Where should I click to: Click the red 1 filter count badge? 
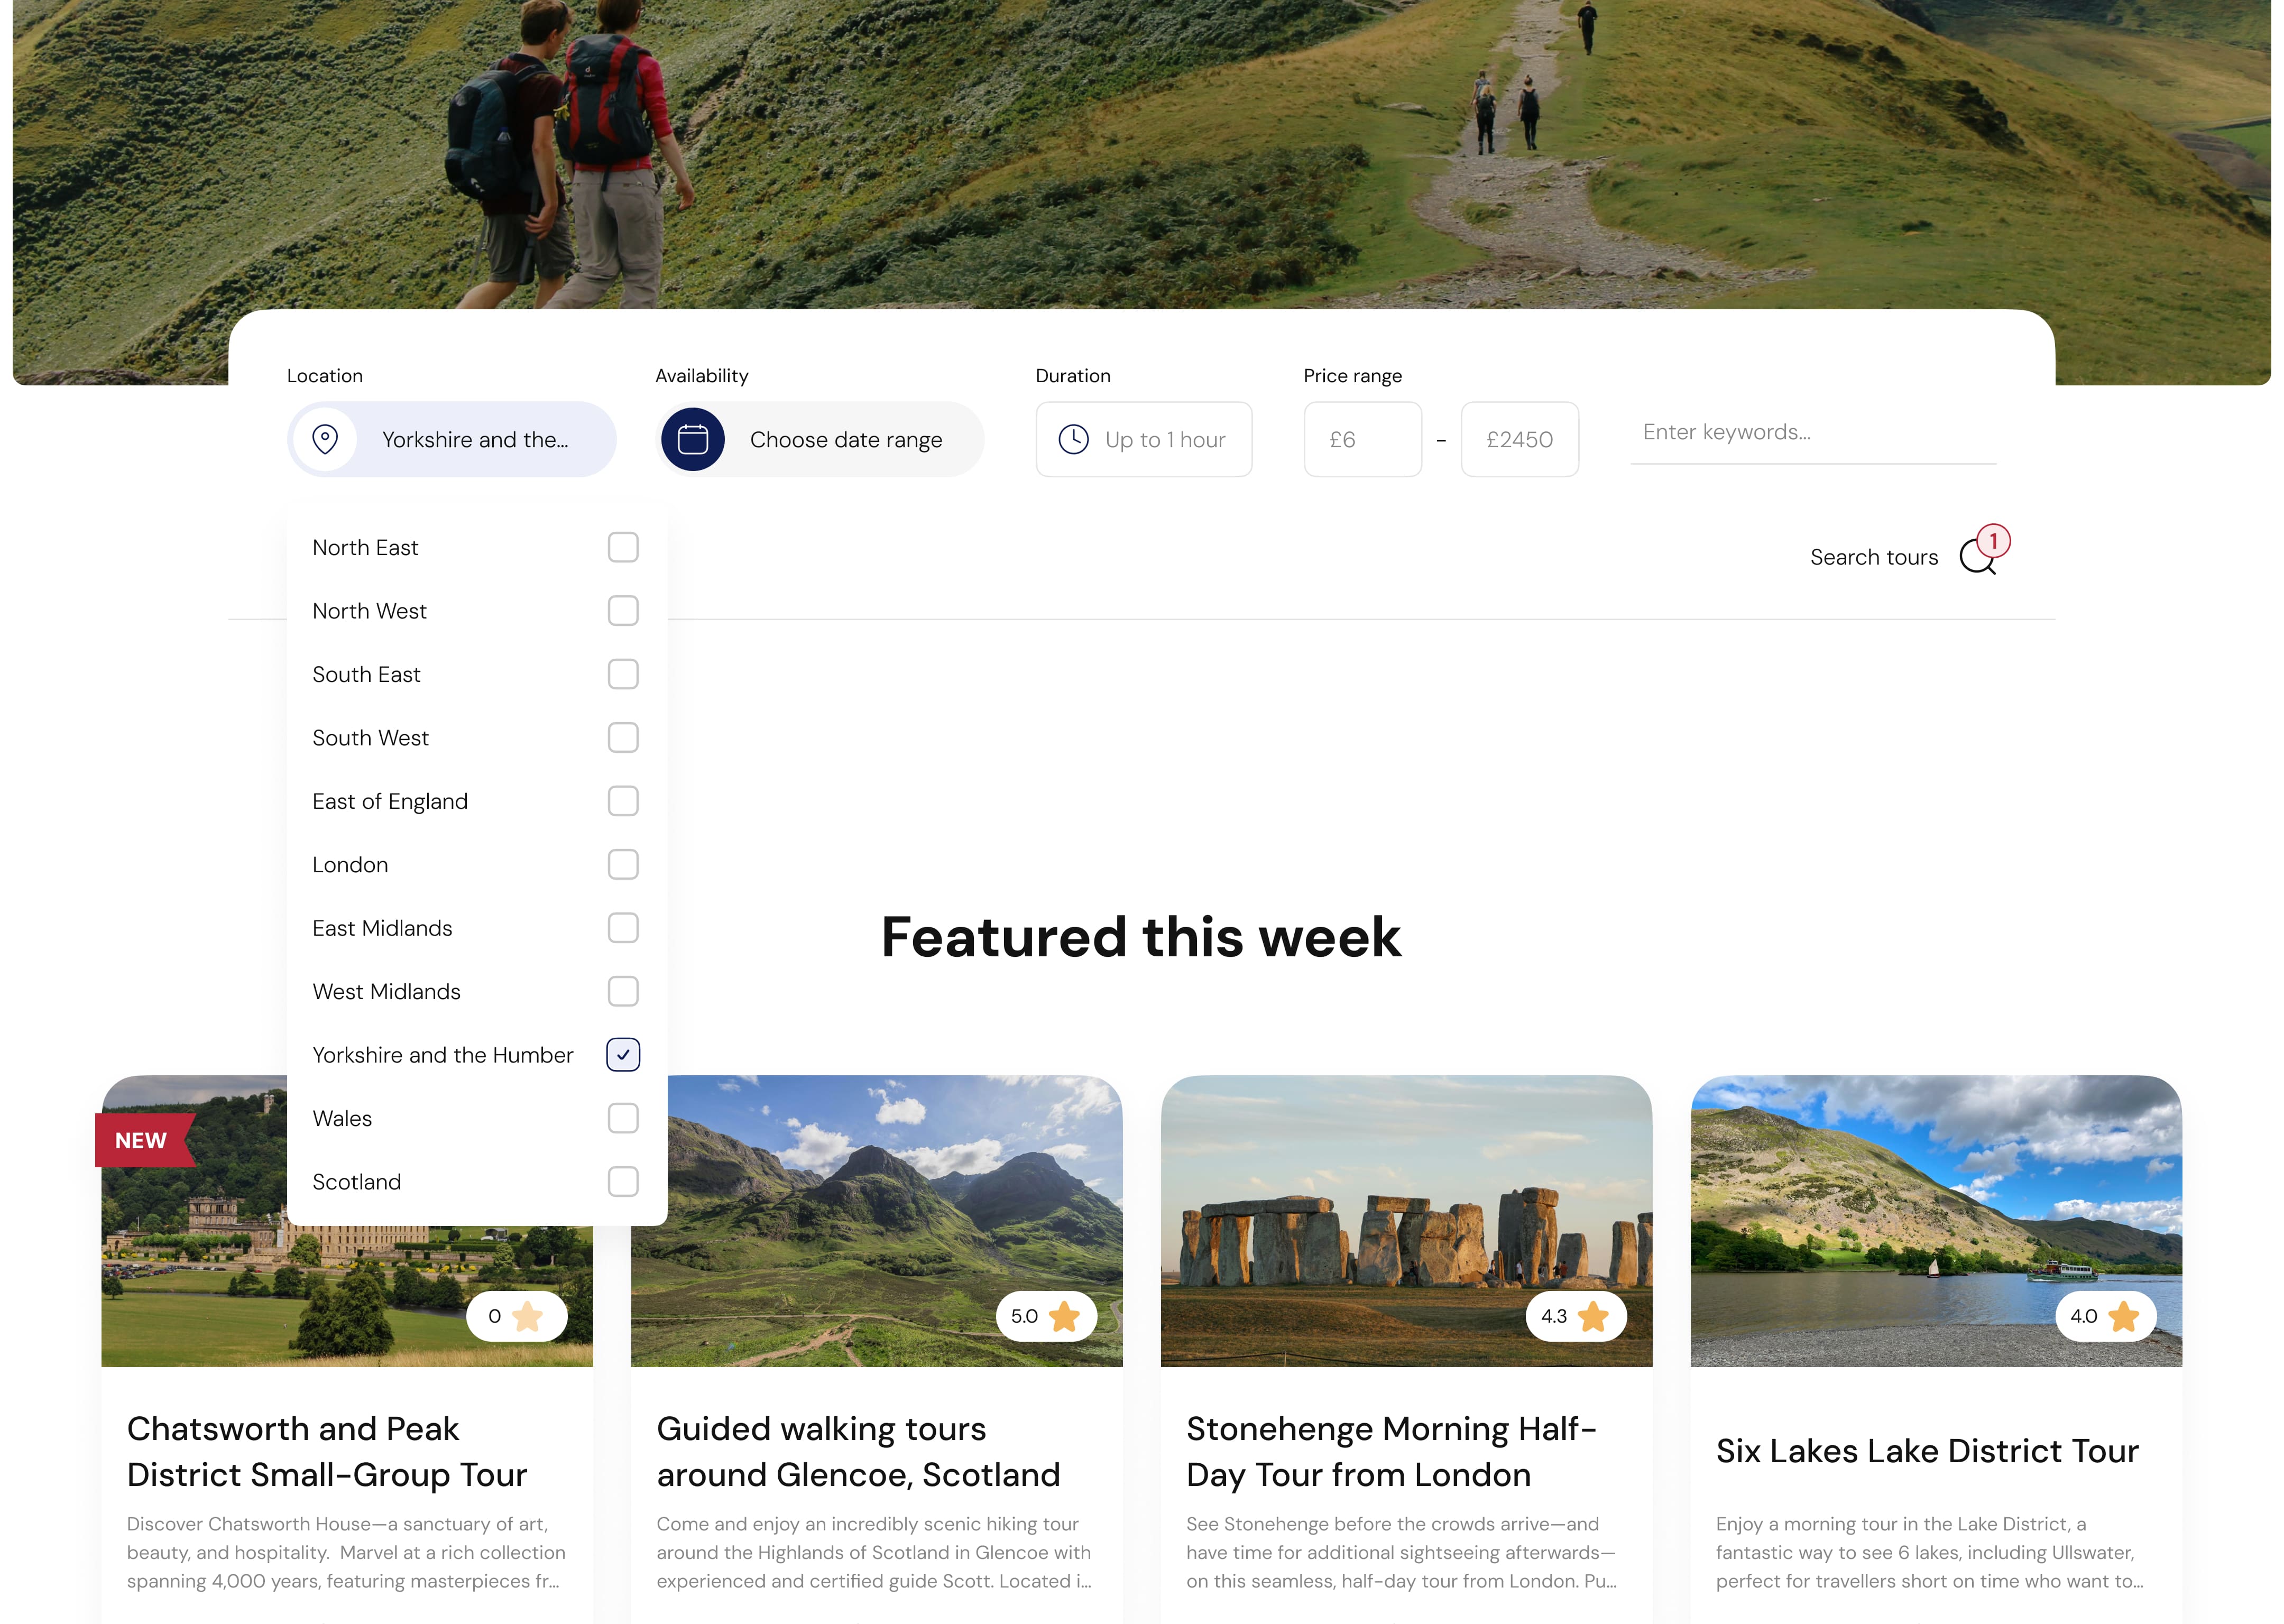(x=1993, y=541)
